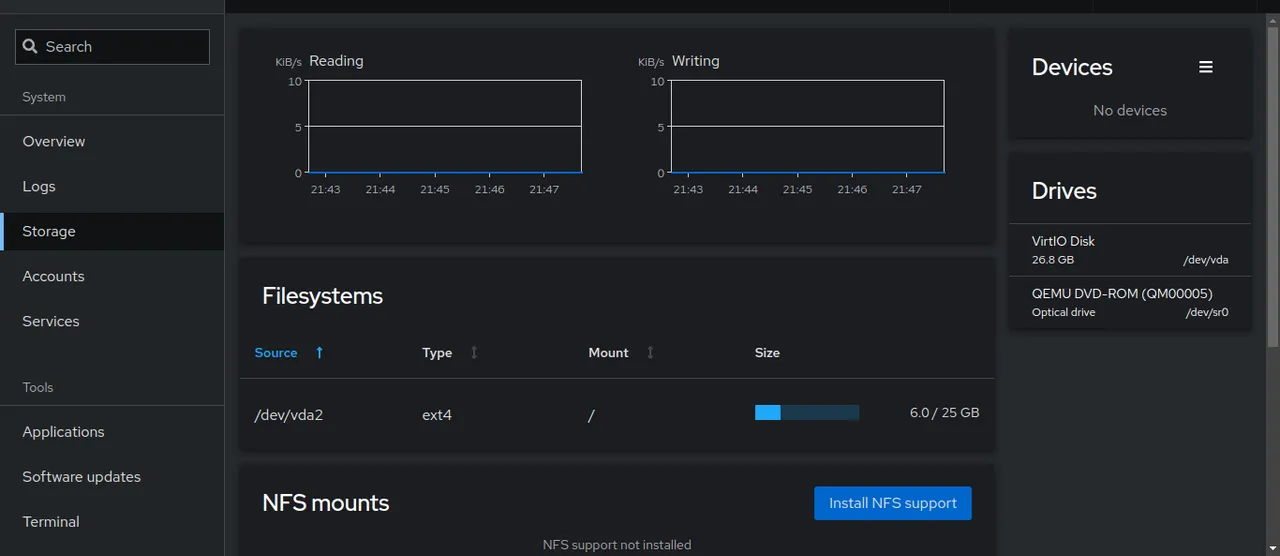Click NFS support not installed message
This screenshot has height=556, width=1280.
coord(617,545)
